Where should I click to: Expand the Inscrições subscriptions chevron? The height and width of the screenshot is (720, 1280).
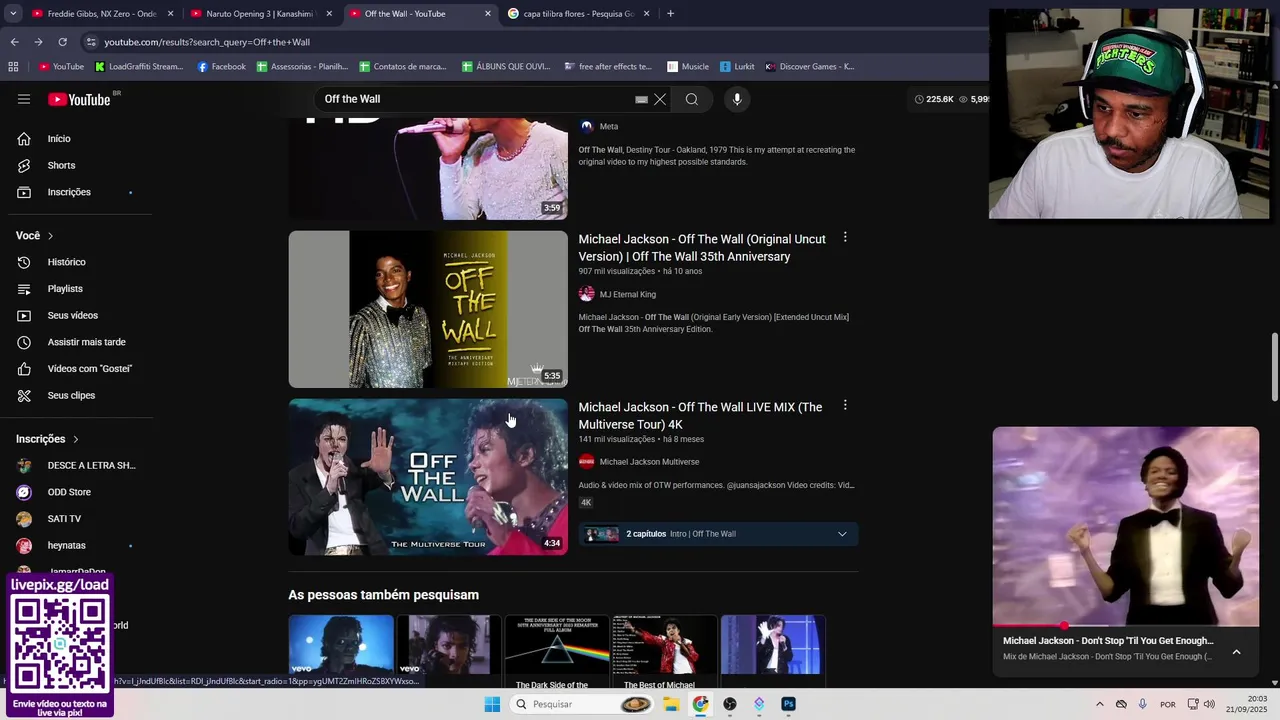pos(75,439)
